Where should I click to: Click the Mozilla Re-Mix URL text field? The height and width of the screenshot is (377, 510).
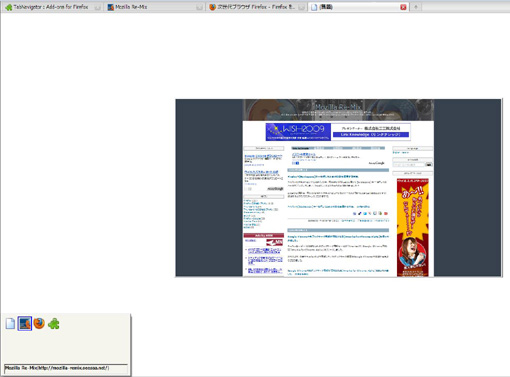[x=66, y=368]
